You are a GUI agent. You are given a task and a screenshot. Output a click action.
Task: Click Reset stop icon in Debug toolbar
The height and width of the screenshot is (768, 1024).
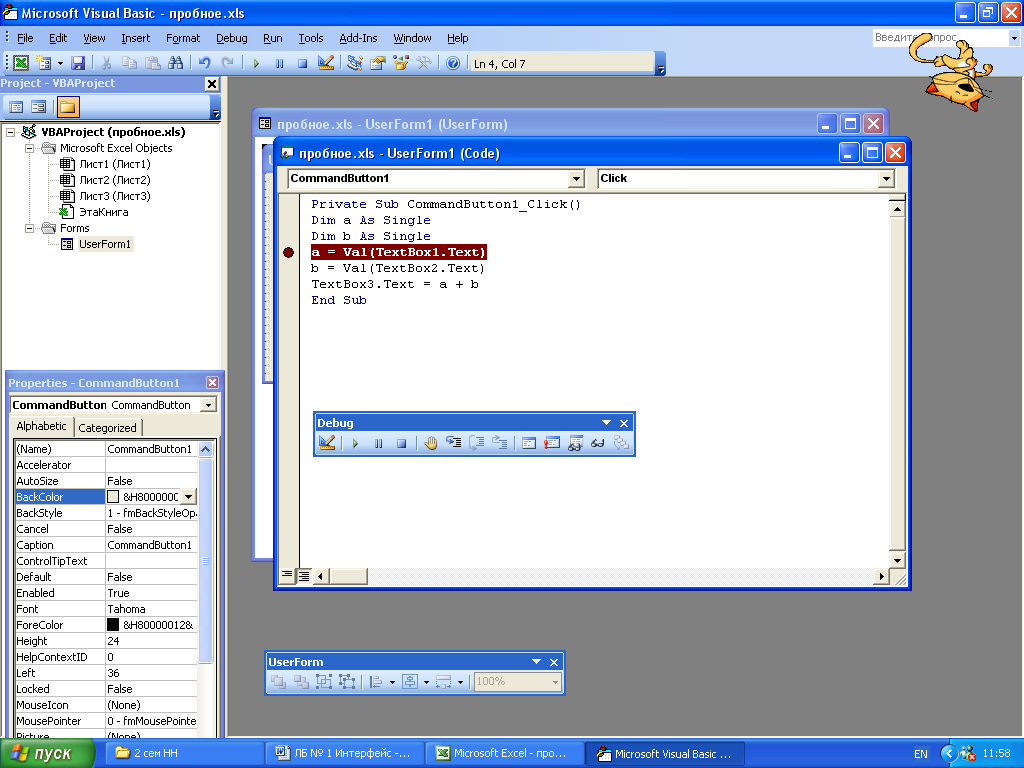pyautogui.click(x=402, y=443)
